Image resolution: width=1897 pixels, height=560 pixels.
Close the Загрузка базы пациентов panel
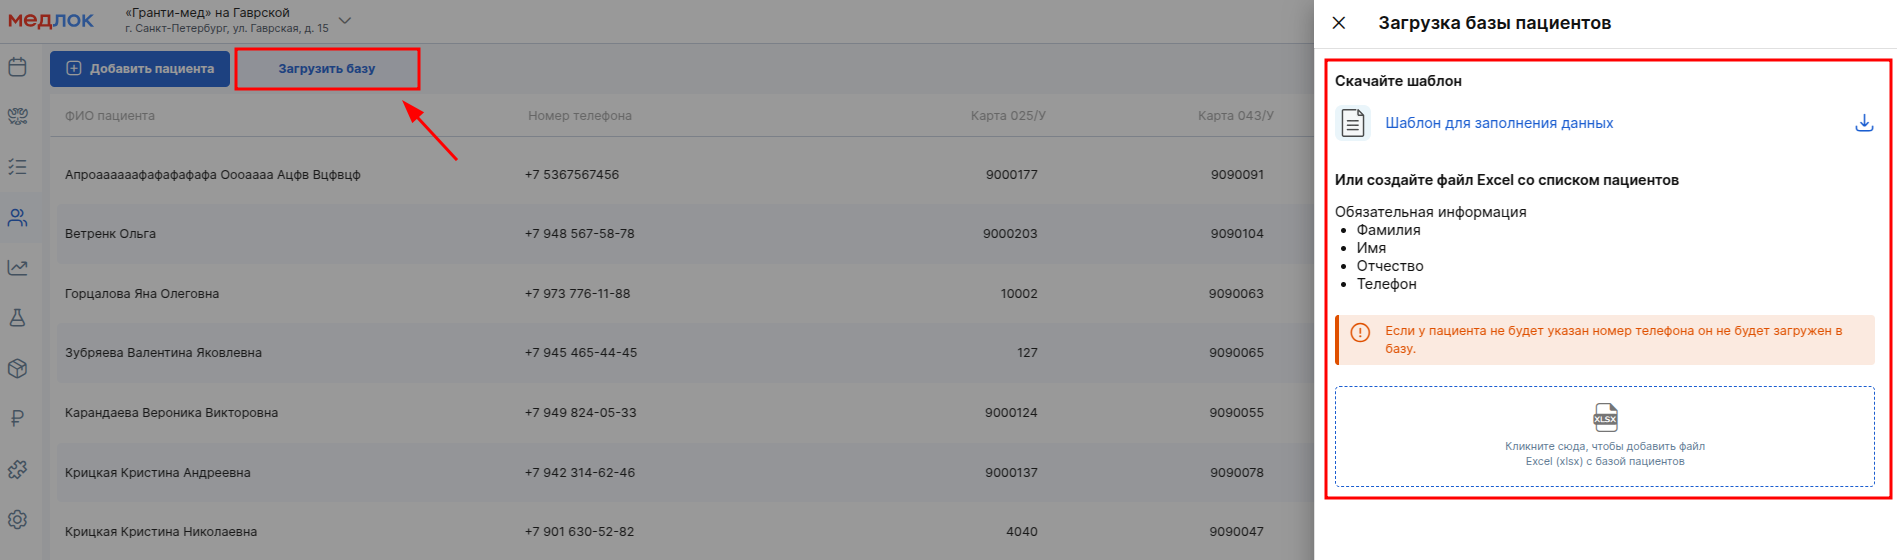[x=1339, y=23]
